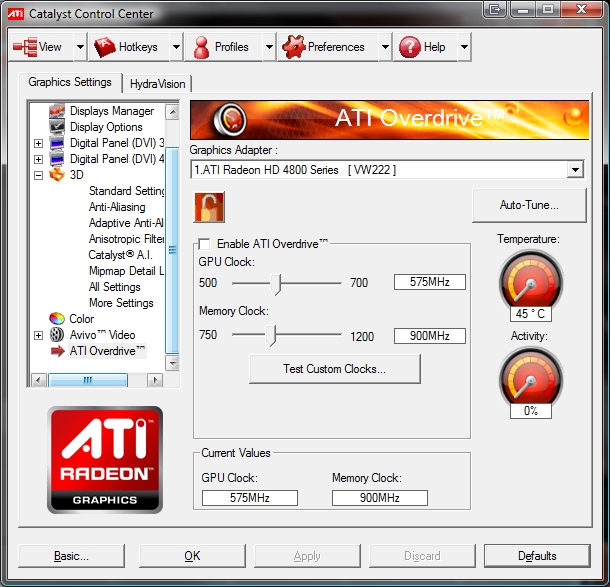Click the Color wheel icon
Screen dimensions: 610x587
pyautogui.click(x=57, y=319)
